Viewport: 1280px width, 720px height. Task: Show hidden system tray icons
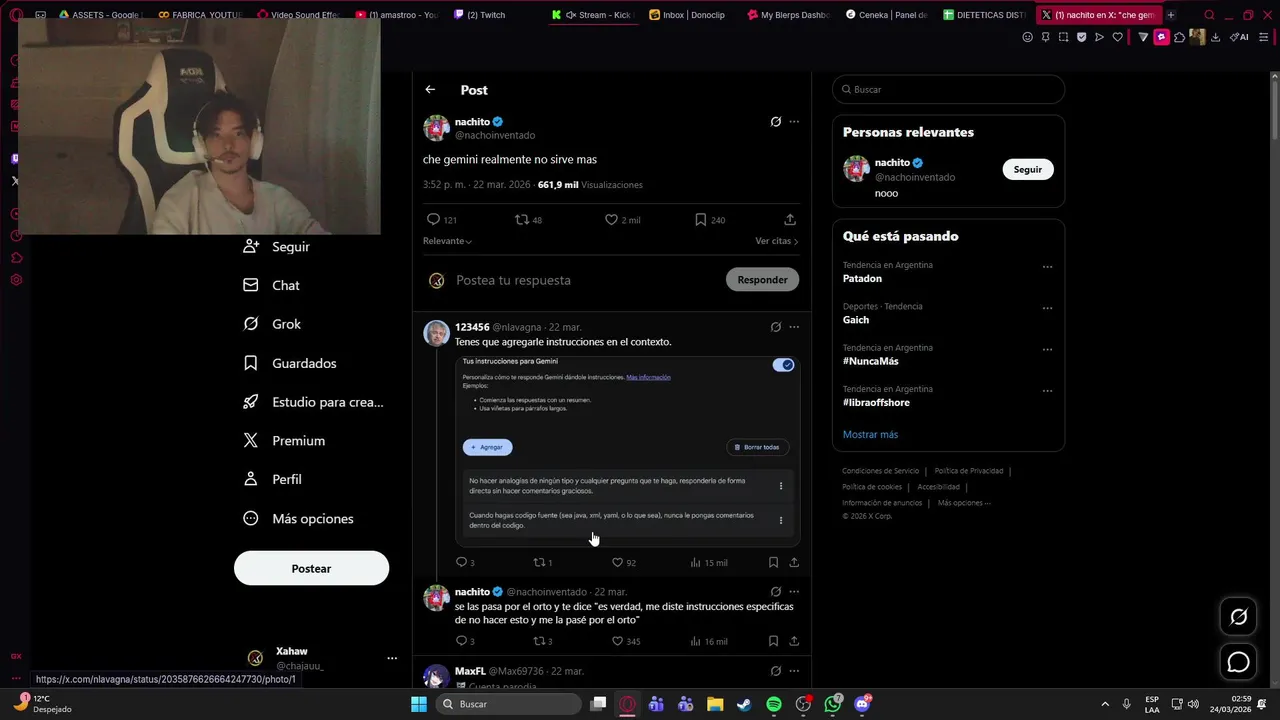point(1105,704)
